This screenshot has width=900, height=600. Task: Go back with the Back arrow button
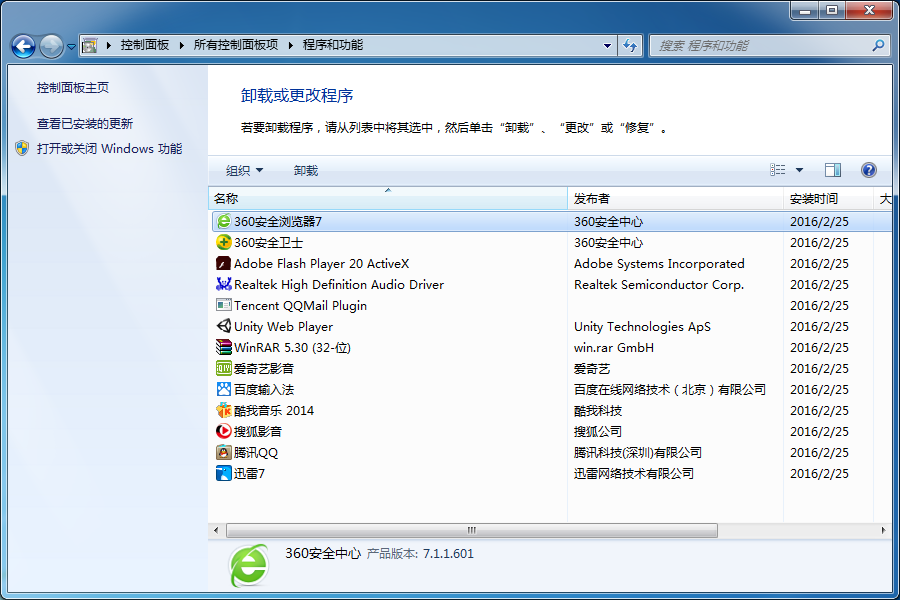pos(24,46)
